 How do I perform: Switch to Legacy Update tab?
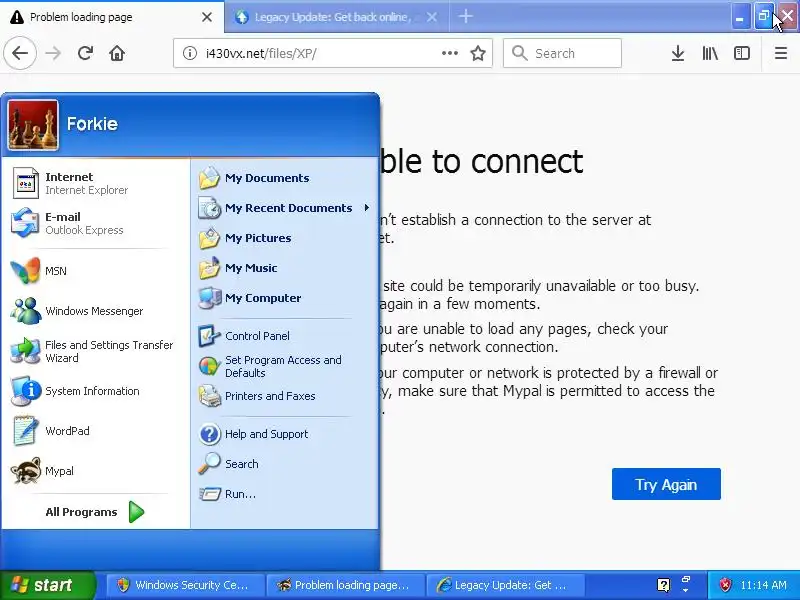[x=337, y=17]
